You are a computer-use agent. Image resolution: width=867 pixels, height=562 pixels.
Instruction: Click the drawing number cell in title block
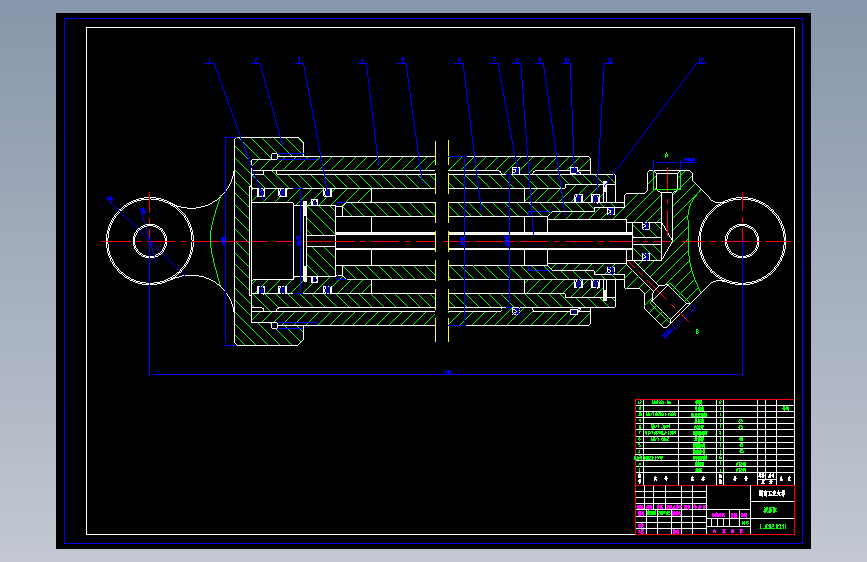772,526
